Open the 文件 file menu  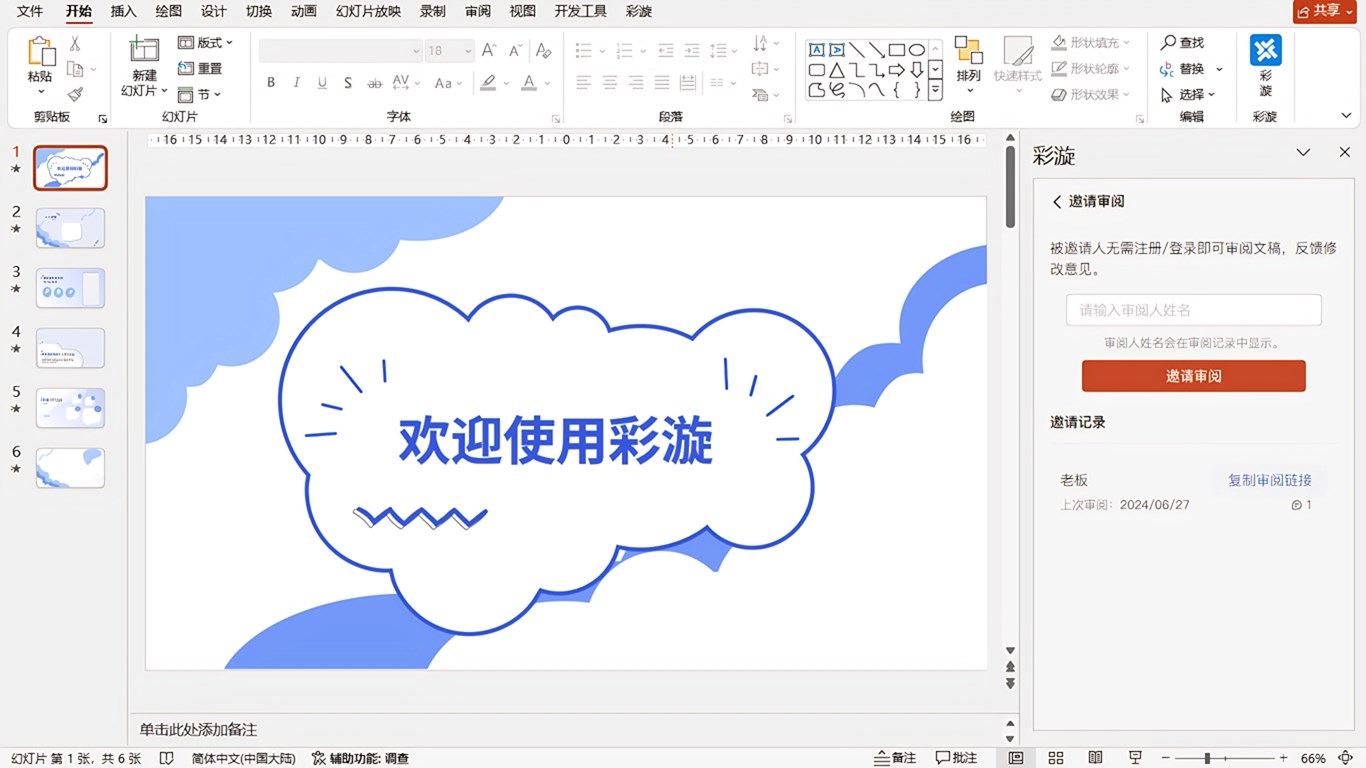pyautogui.click(x=30, y=11)
